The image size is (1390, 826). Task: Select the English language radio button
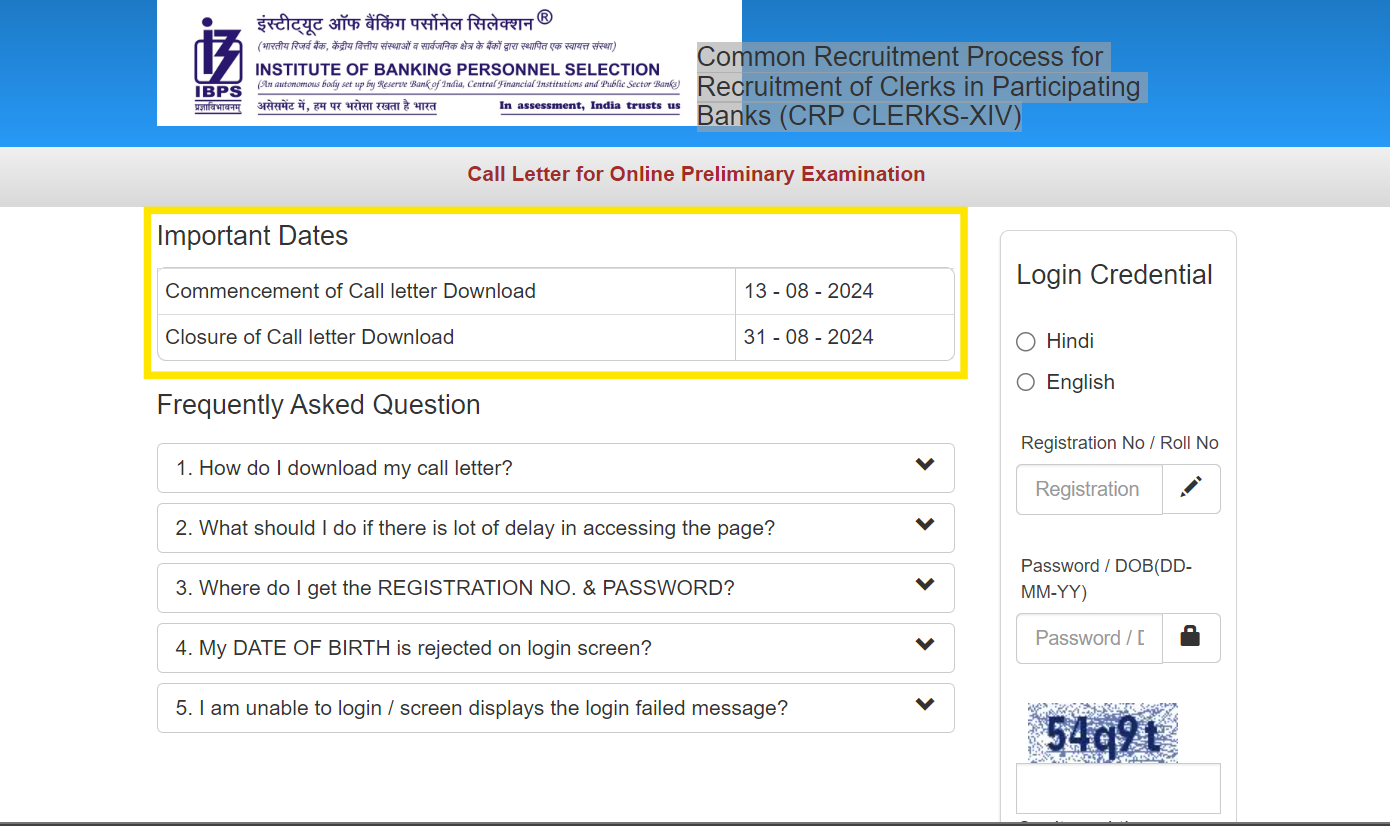(1026, 383)
